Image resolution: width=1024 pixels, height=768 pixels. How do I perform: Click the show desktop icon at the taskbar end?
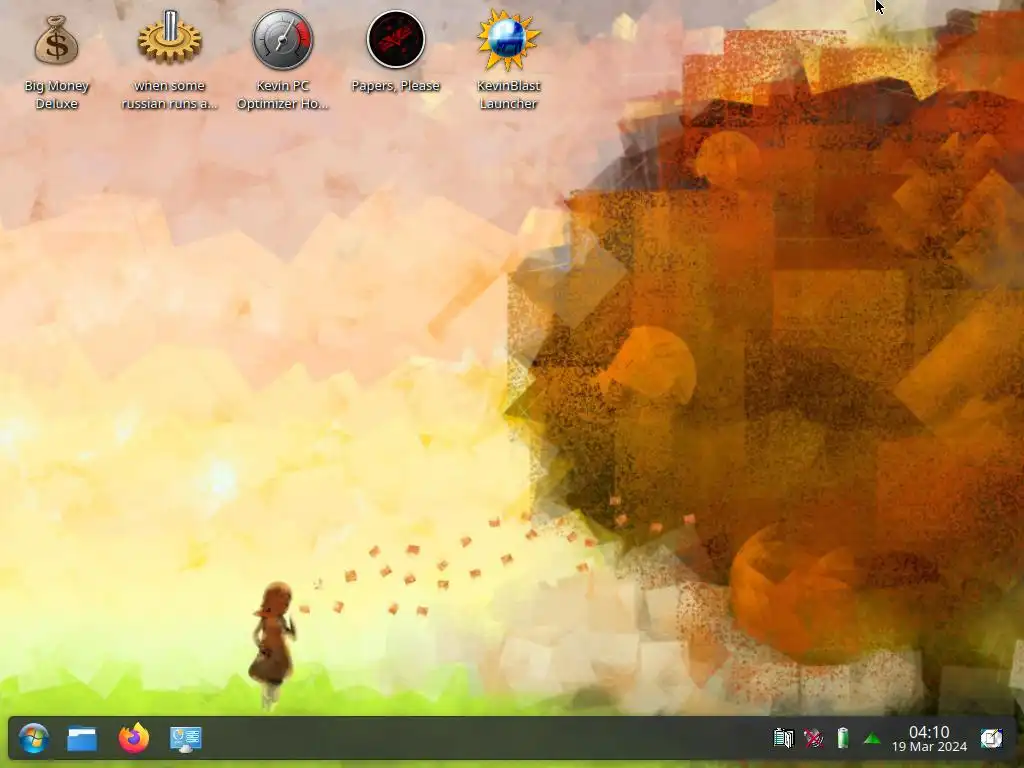991,739
